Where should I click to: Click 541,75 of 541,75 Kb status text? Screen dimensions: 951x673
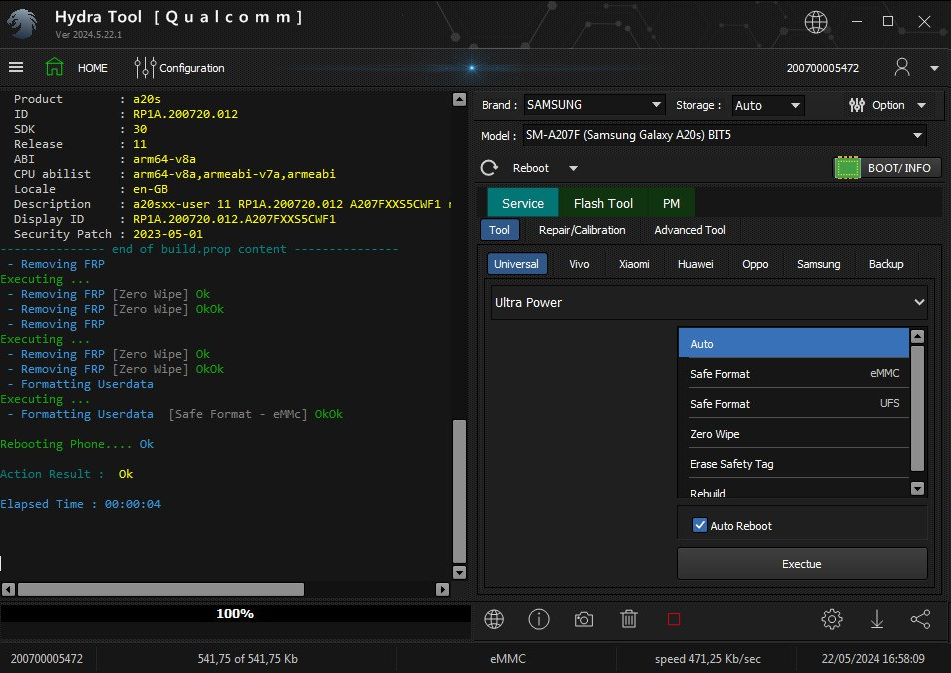247,658
